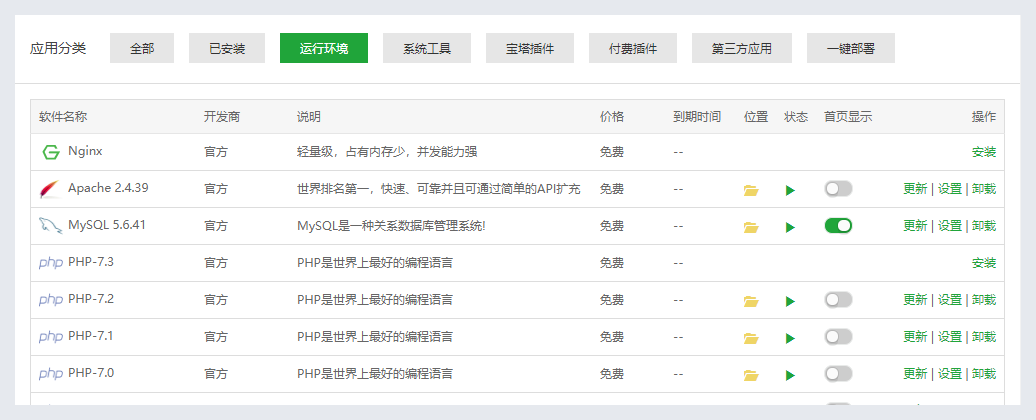Click 卸载 to uninstall PHP-7.1
The width and height of the screenshot is (1036, 420).
tap(984, 337)
